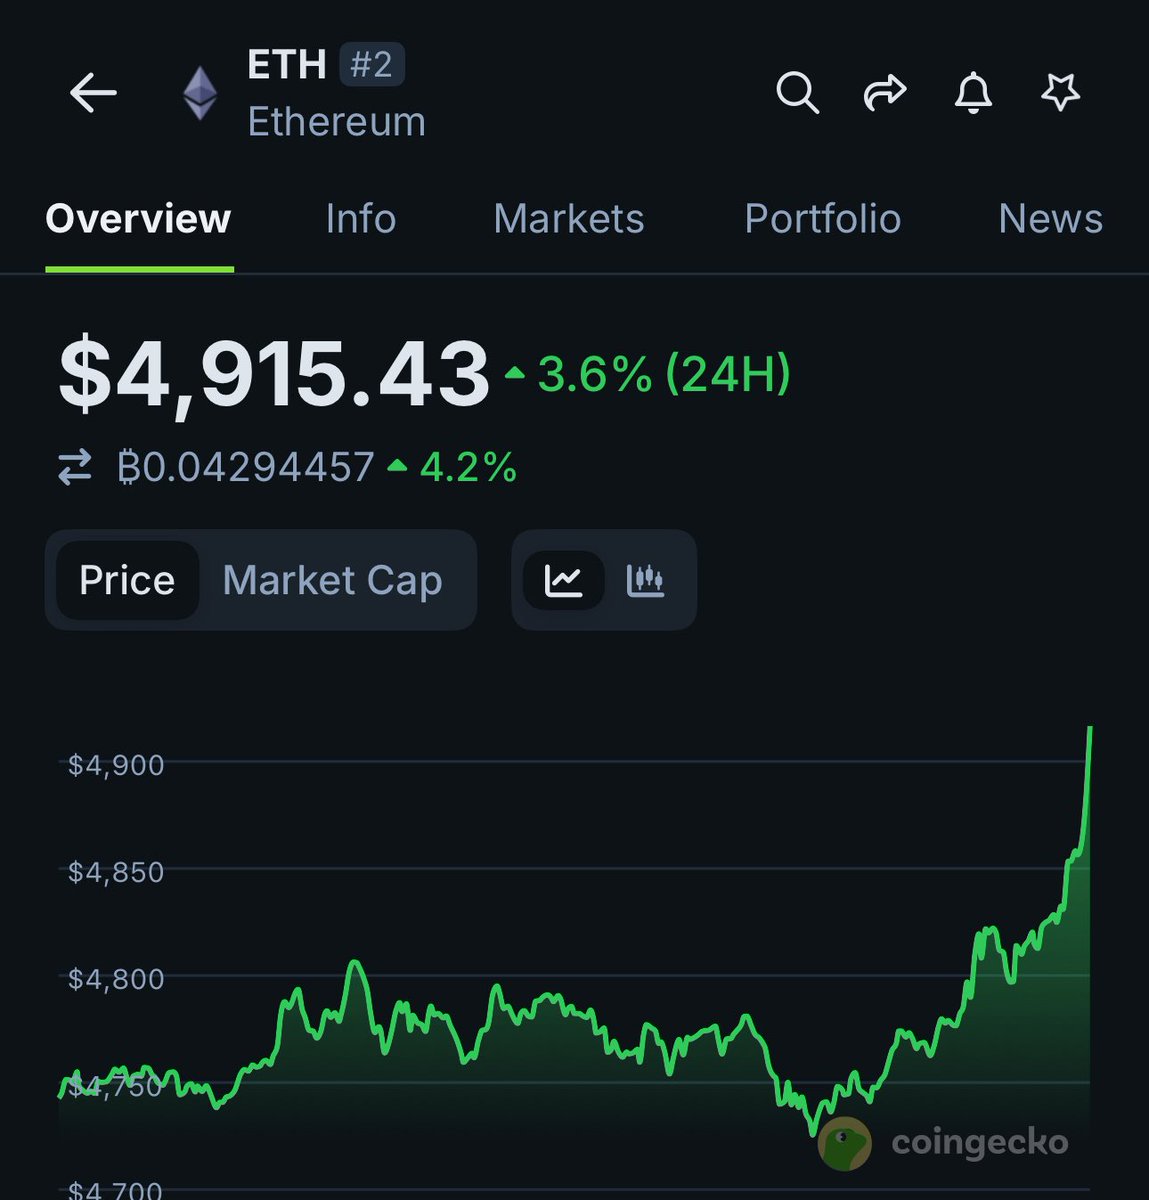Open the Portfolio tab
Screen dimensions: 1149x1200
[822, 219]
